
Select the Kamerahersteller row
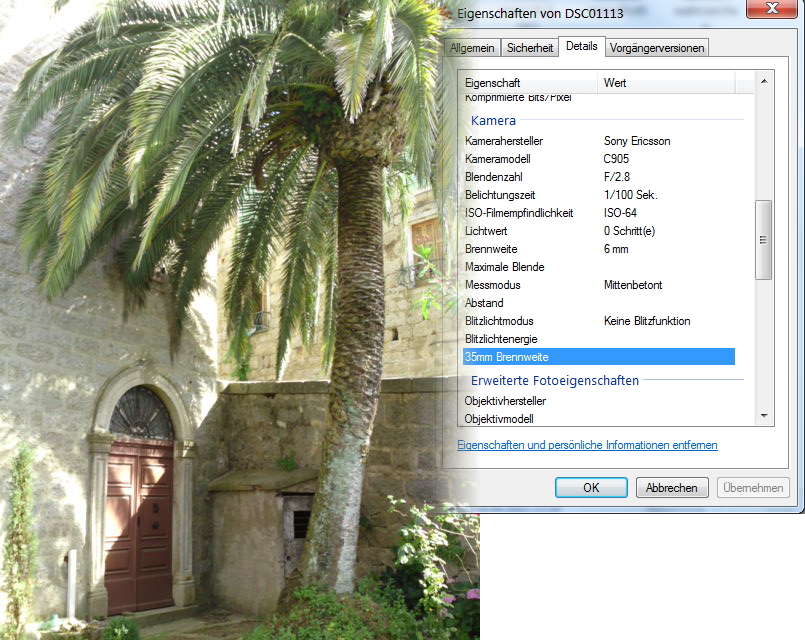point(599,141)
